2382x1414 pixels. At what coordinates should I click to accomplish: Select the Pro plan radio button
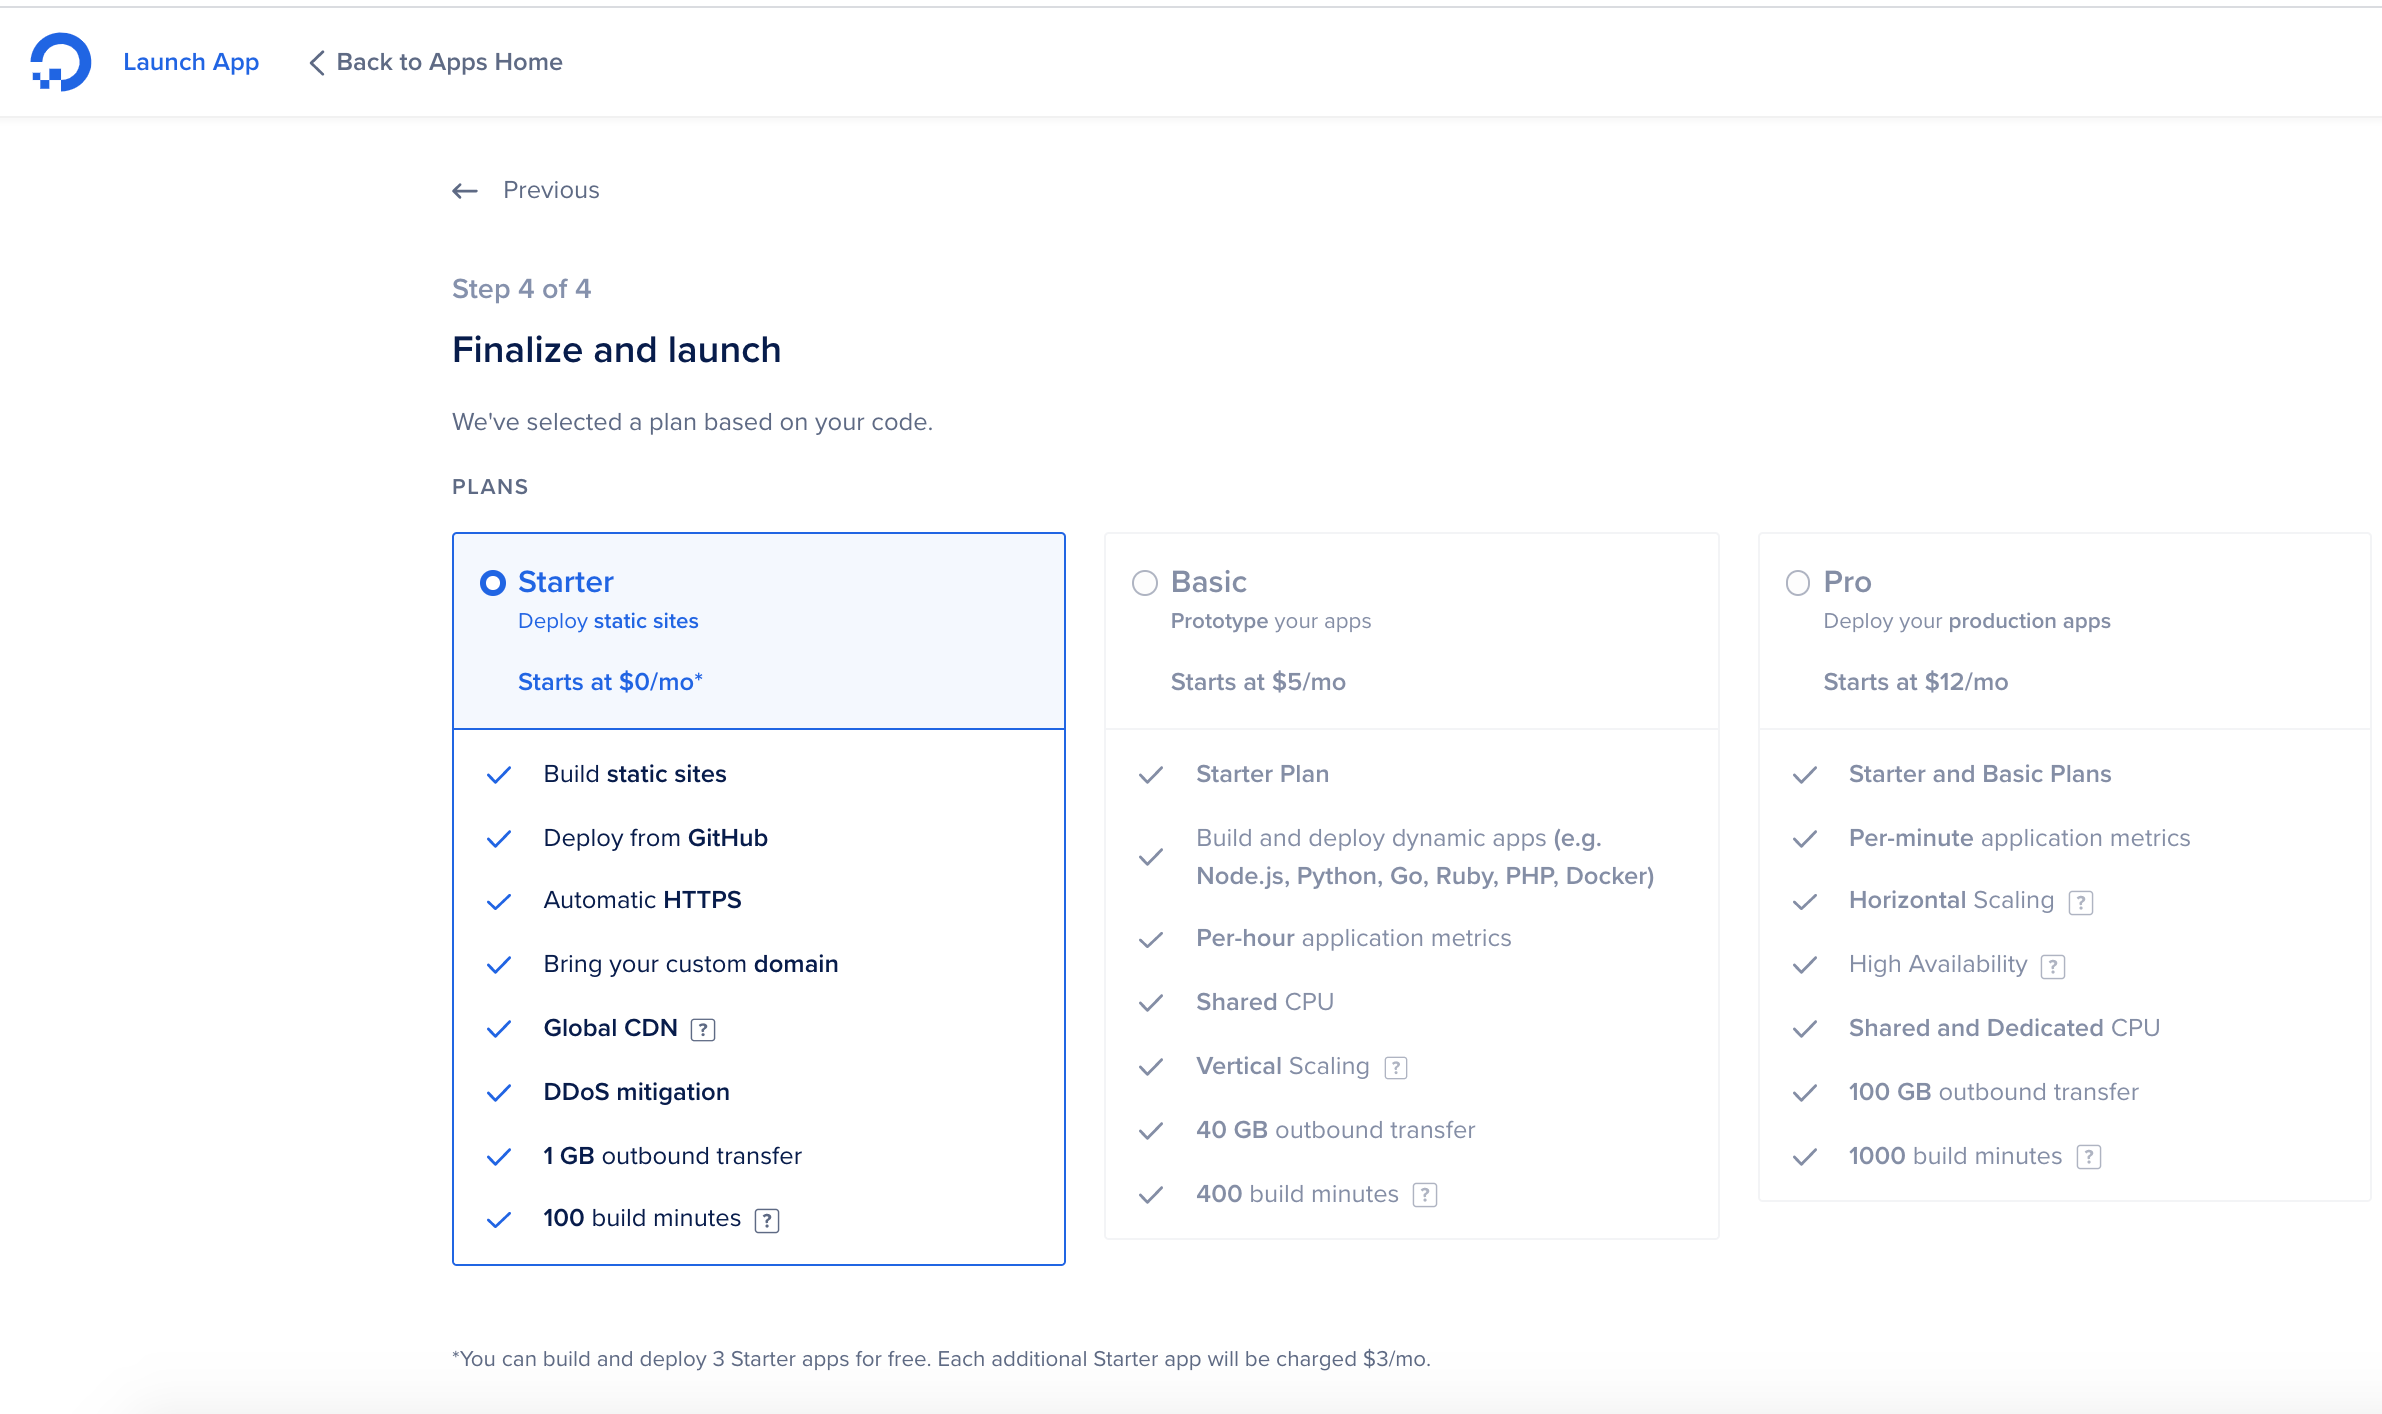click(1798, 583)
